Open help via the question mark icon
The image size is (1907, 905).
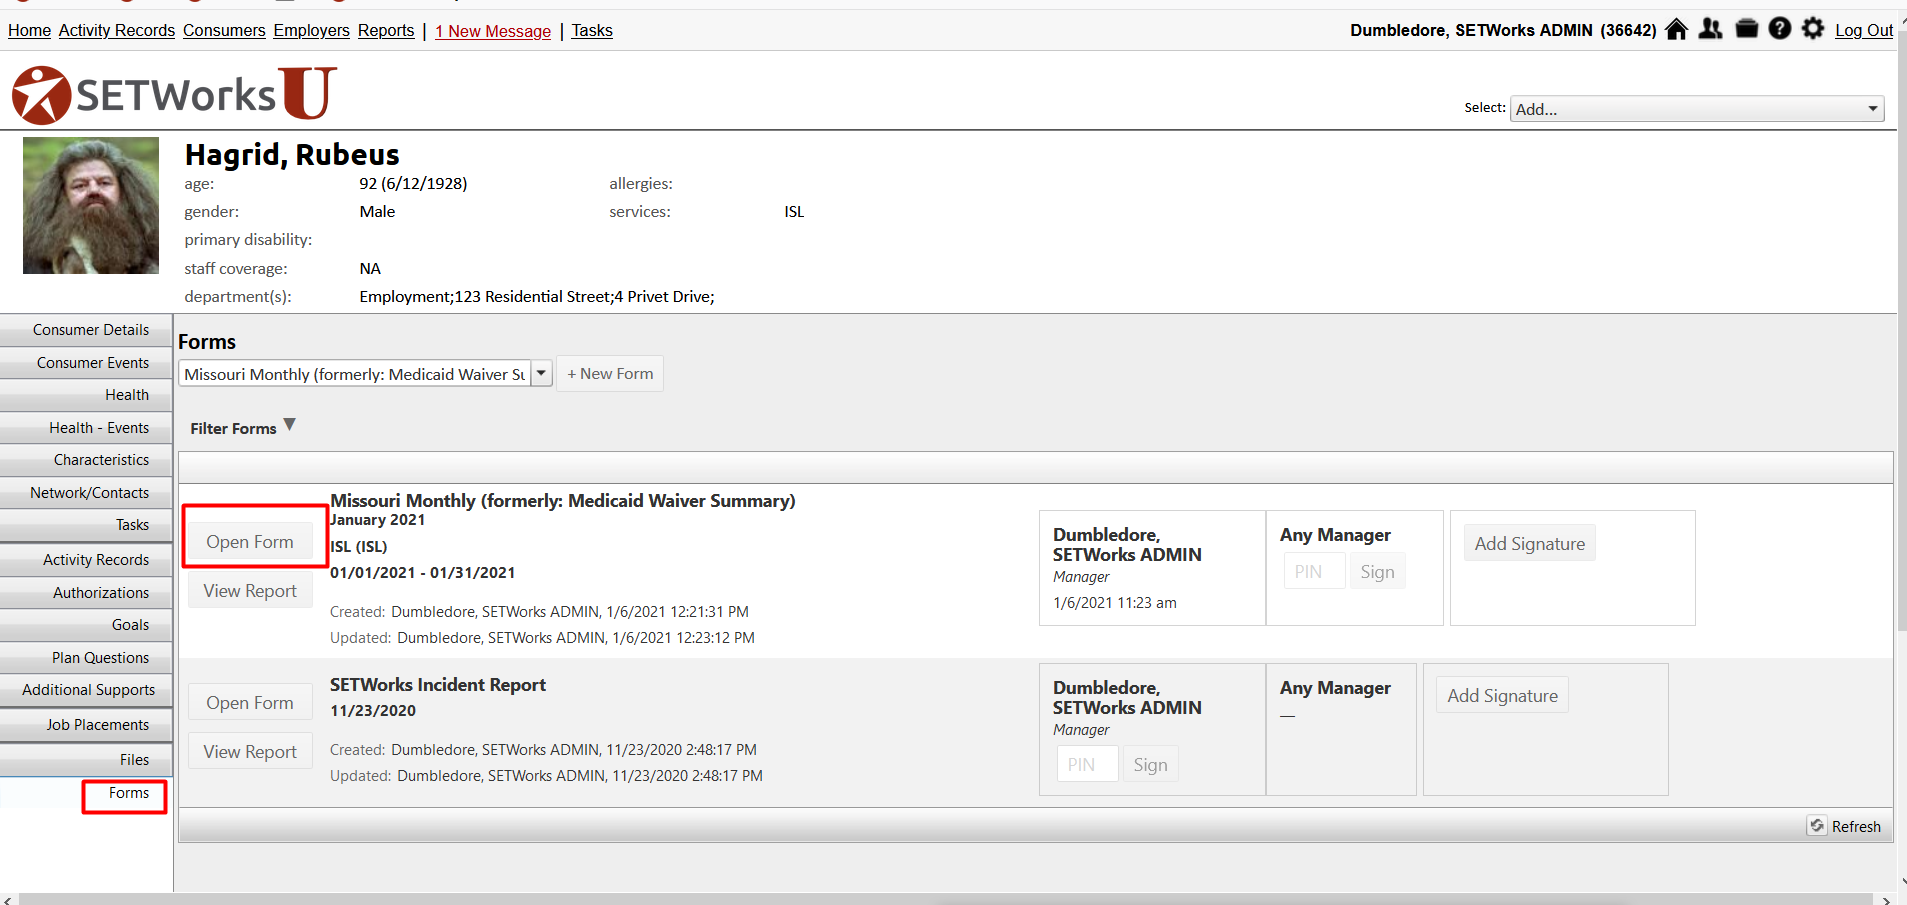click(1780, 29)
